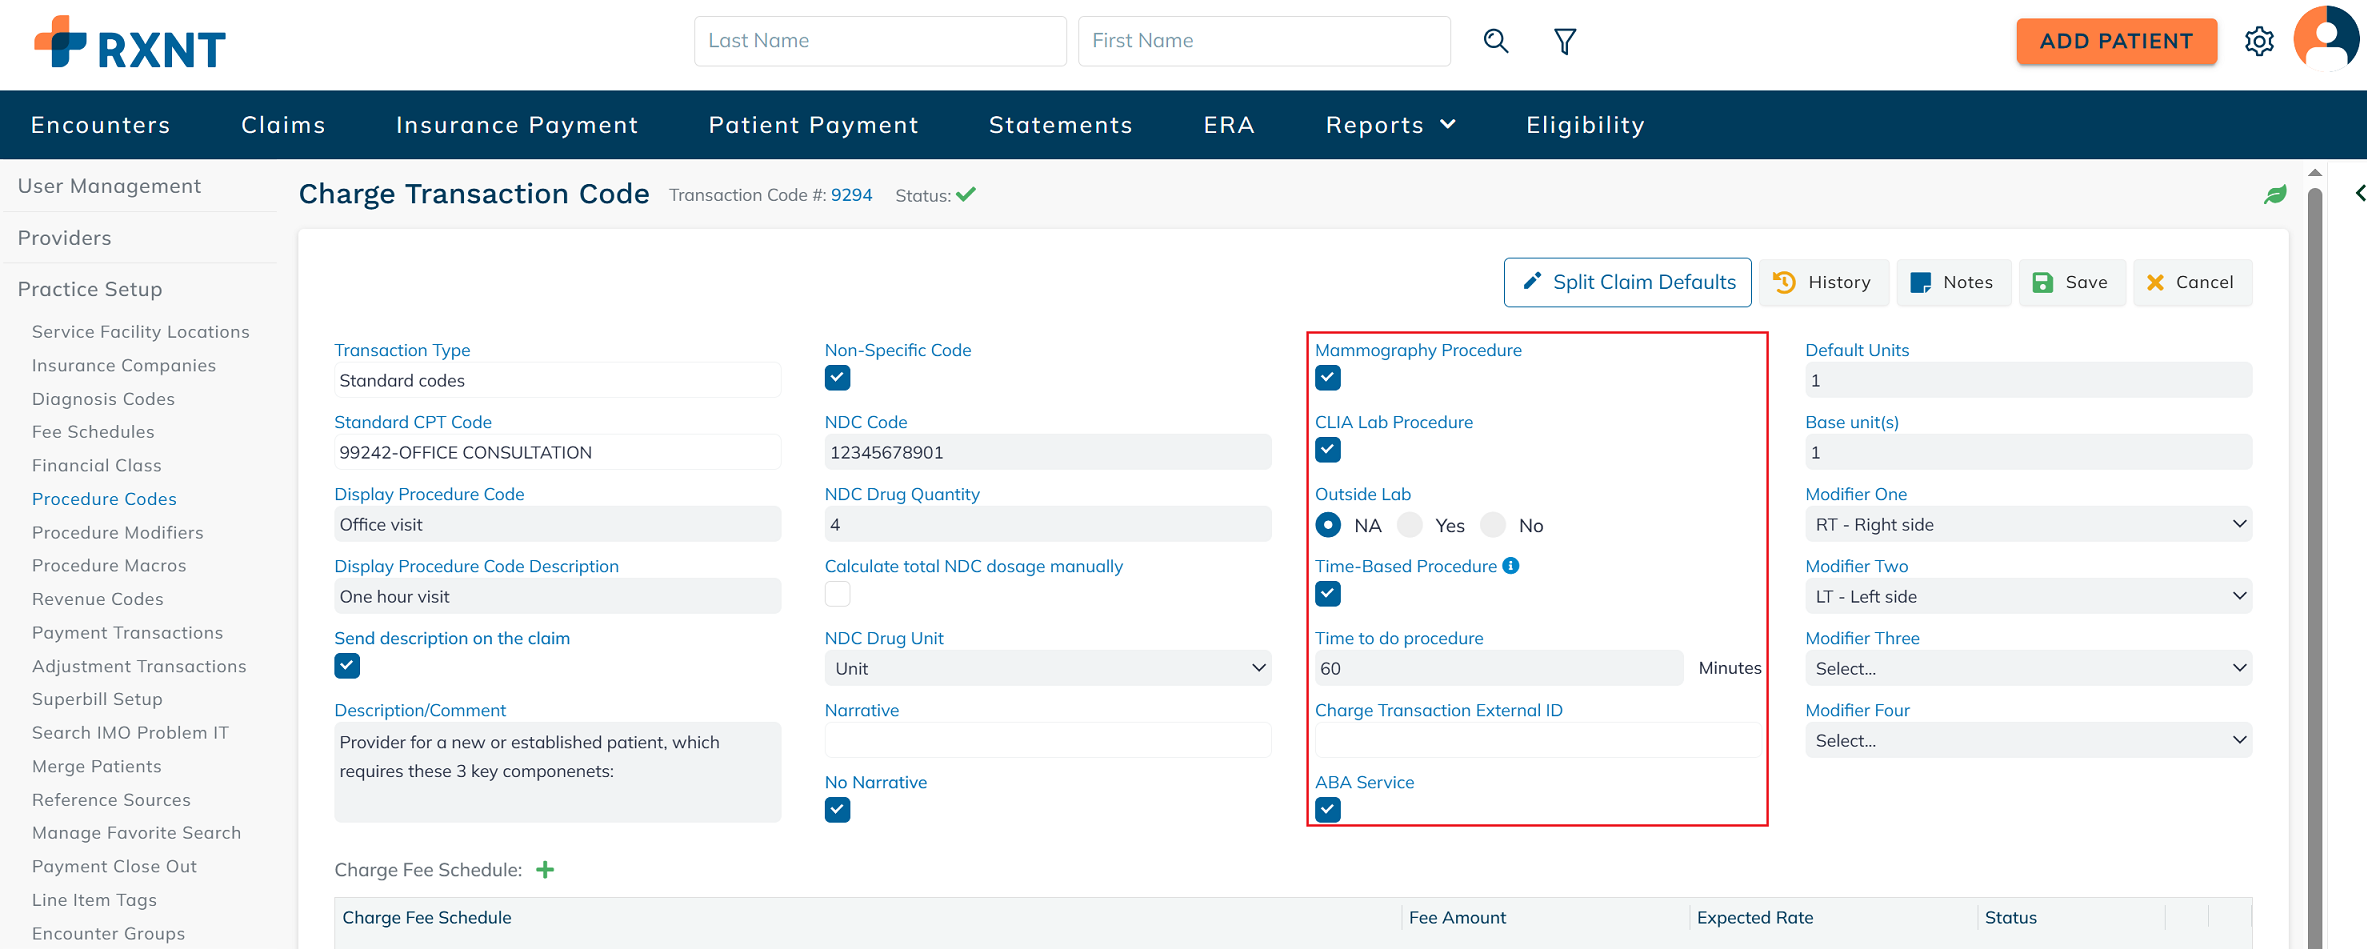Go to the Claims tab

(x=283, y=125)
